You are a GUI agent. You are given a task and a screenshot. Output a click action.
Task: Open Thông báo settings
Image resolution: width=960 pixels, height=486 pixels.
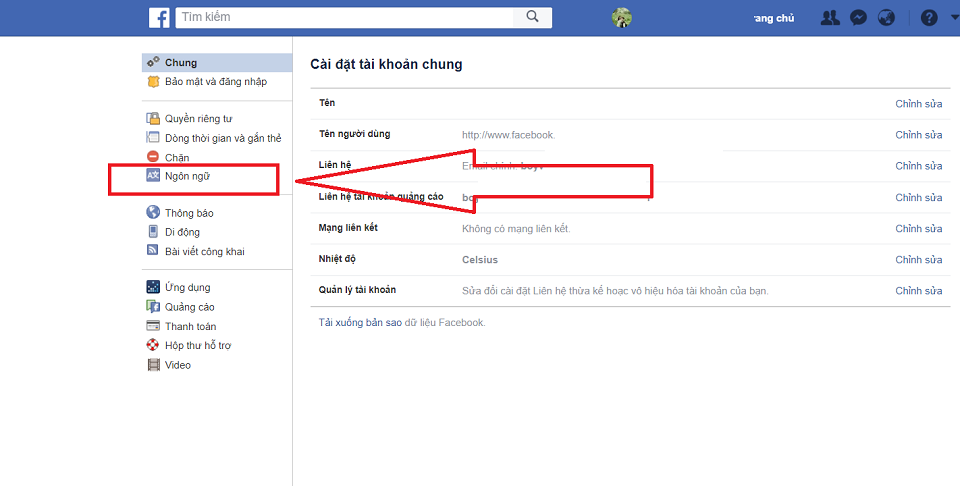click(189, 213)
